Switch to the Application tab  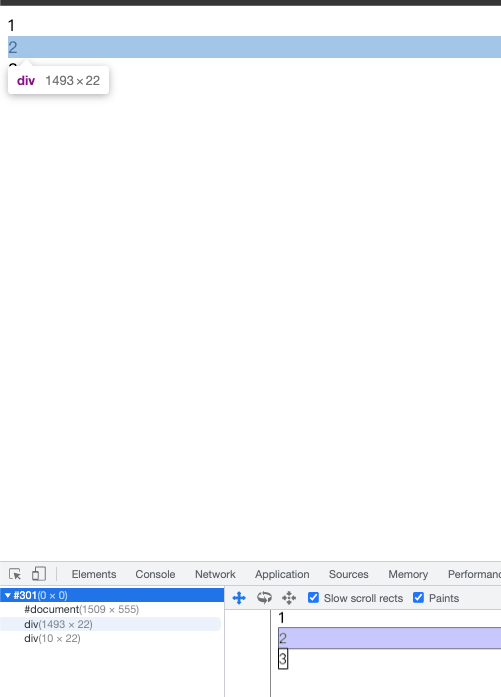(282, 574)
